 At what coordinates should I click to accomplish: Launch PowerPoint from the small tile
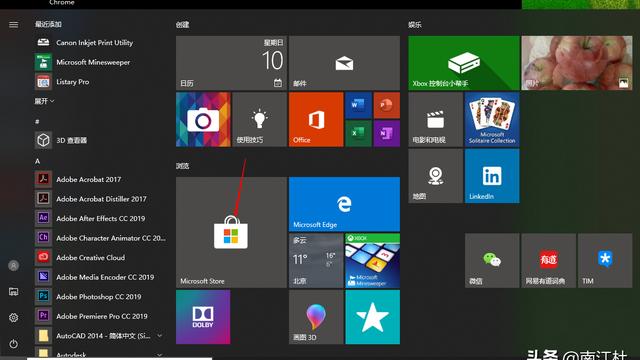(x=387, y=105)
